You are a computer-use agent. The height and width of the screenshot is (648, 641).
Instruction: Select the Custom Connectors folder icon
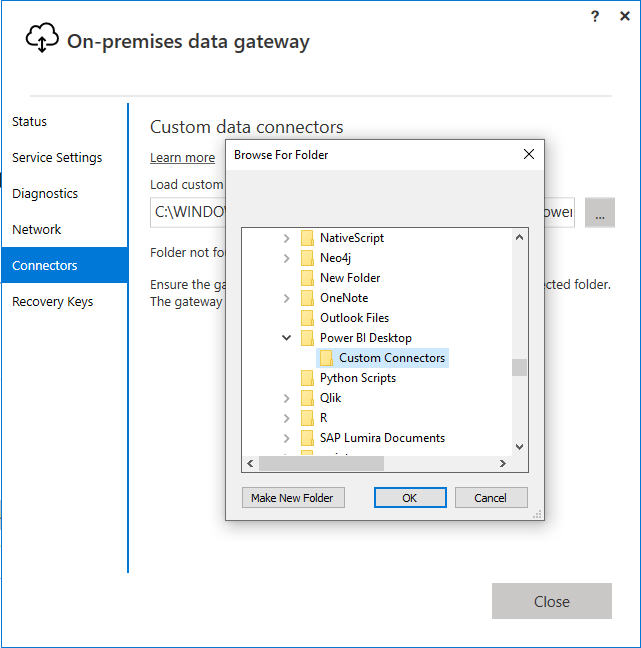(327, 358)
